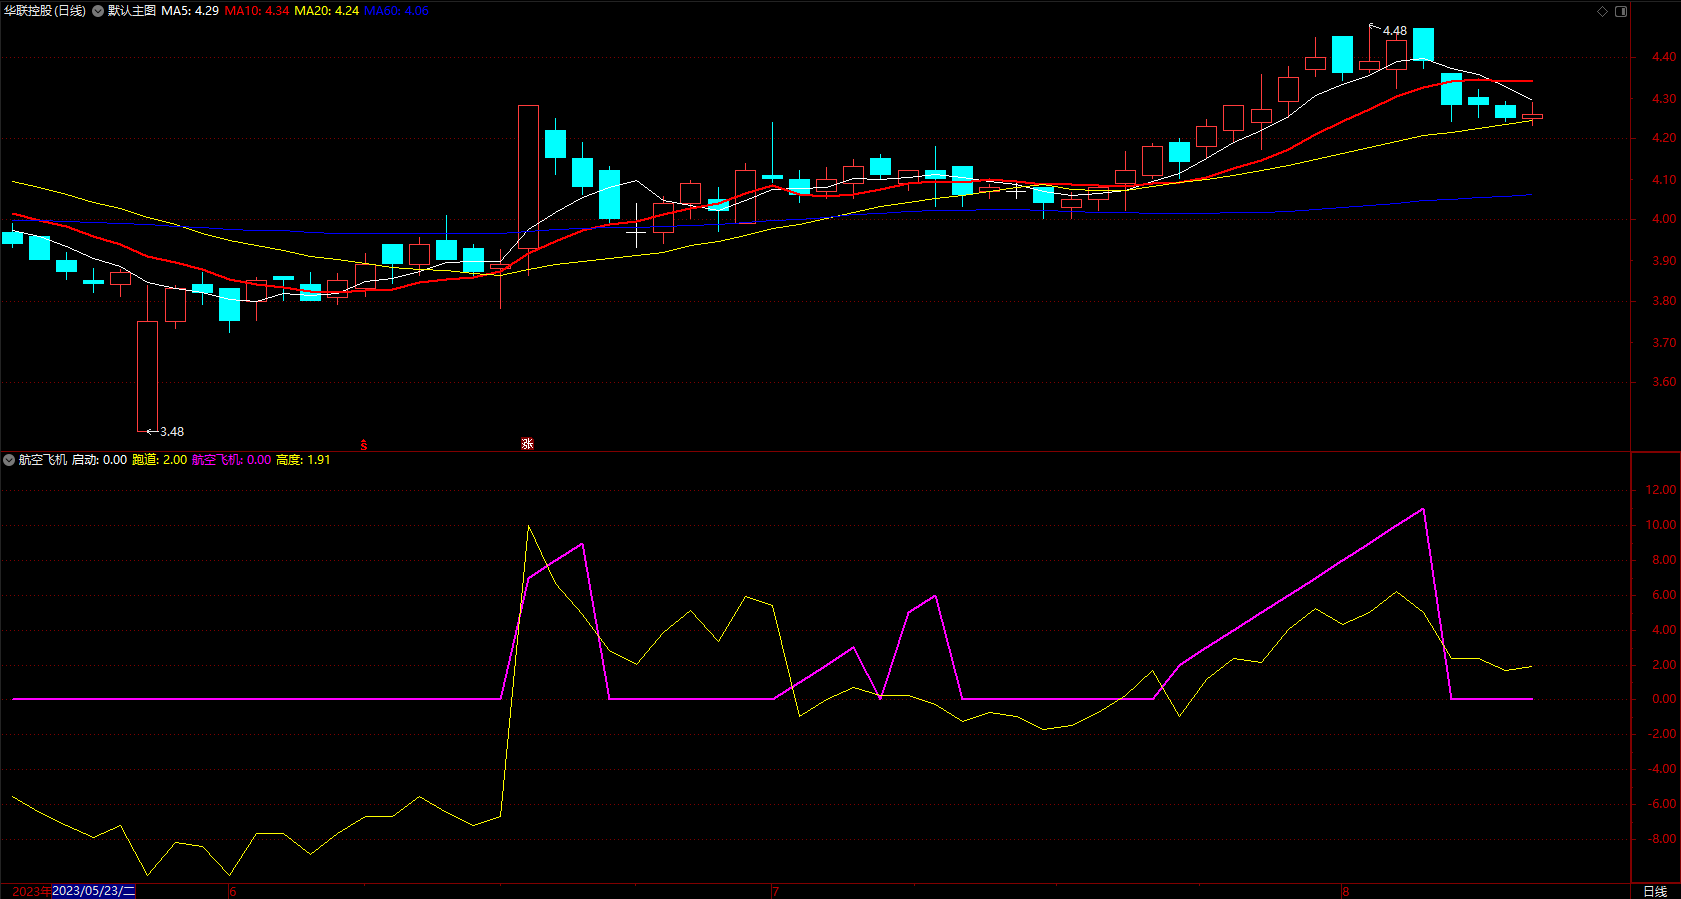Click the 3.60 price axis label
This screenshot has width=1681, height=899.
(1664, 382)
